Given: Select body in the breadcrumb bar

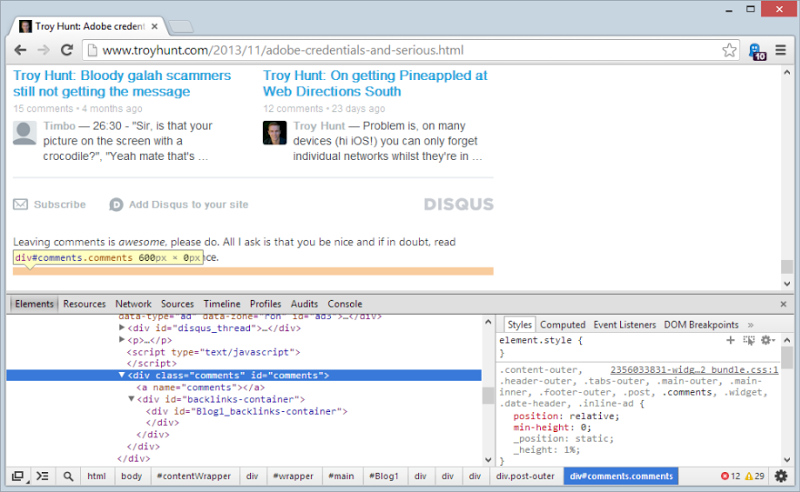Looking at the screenshot, I should (x=132, y=476).
